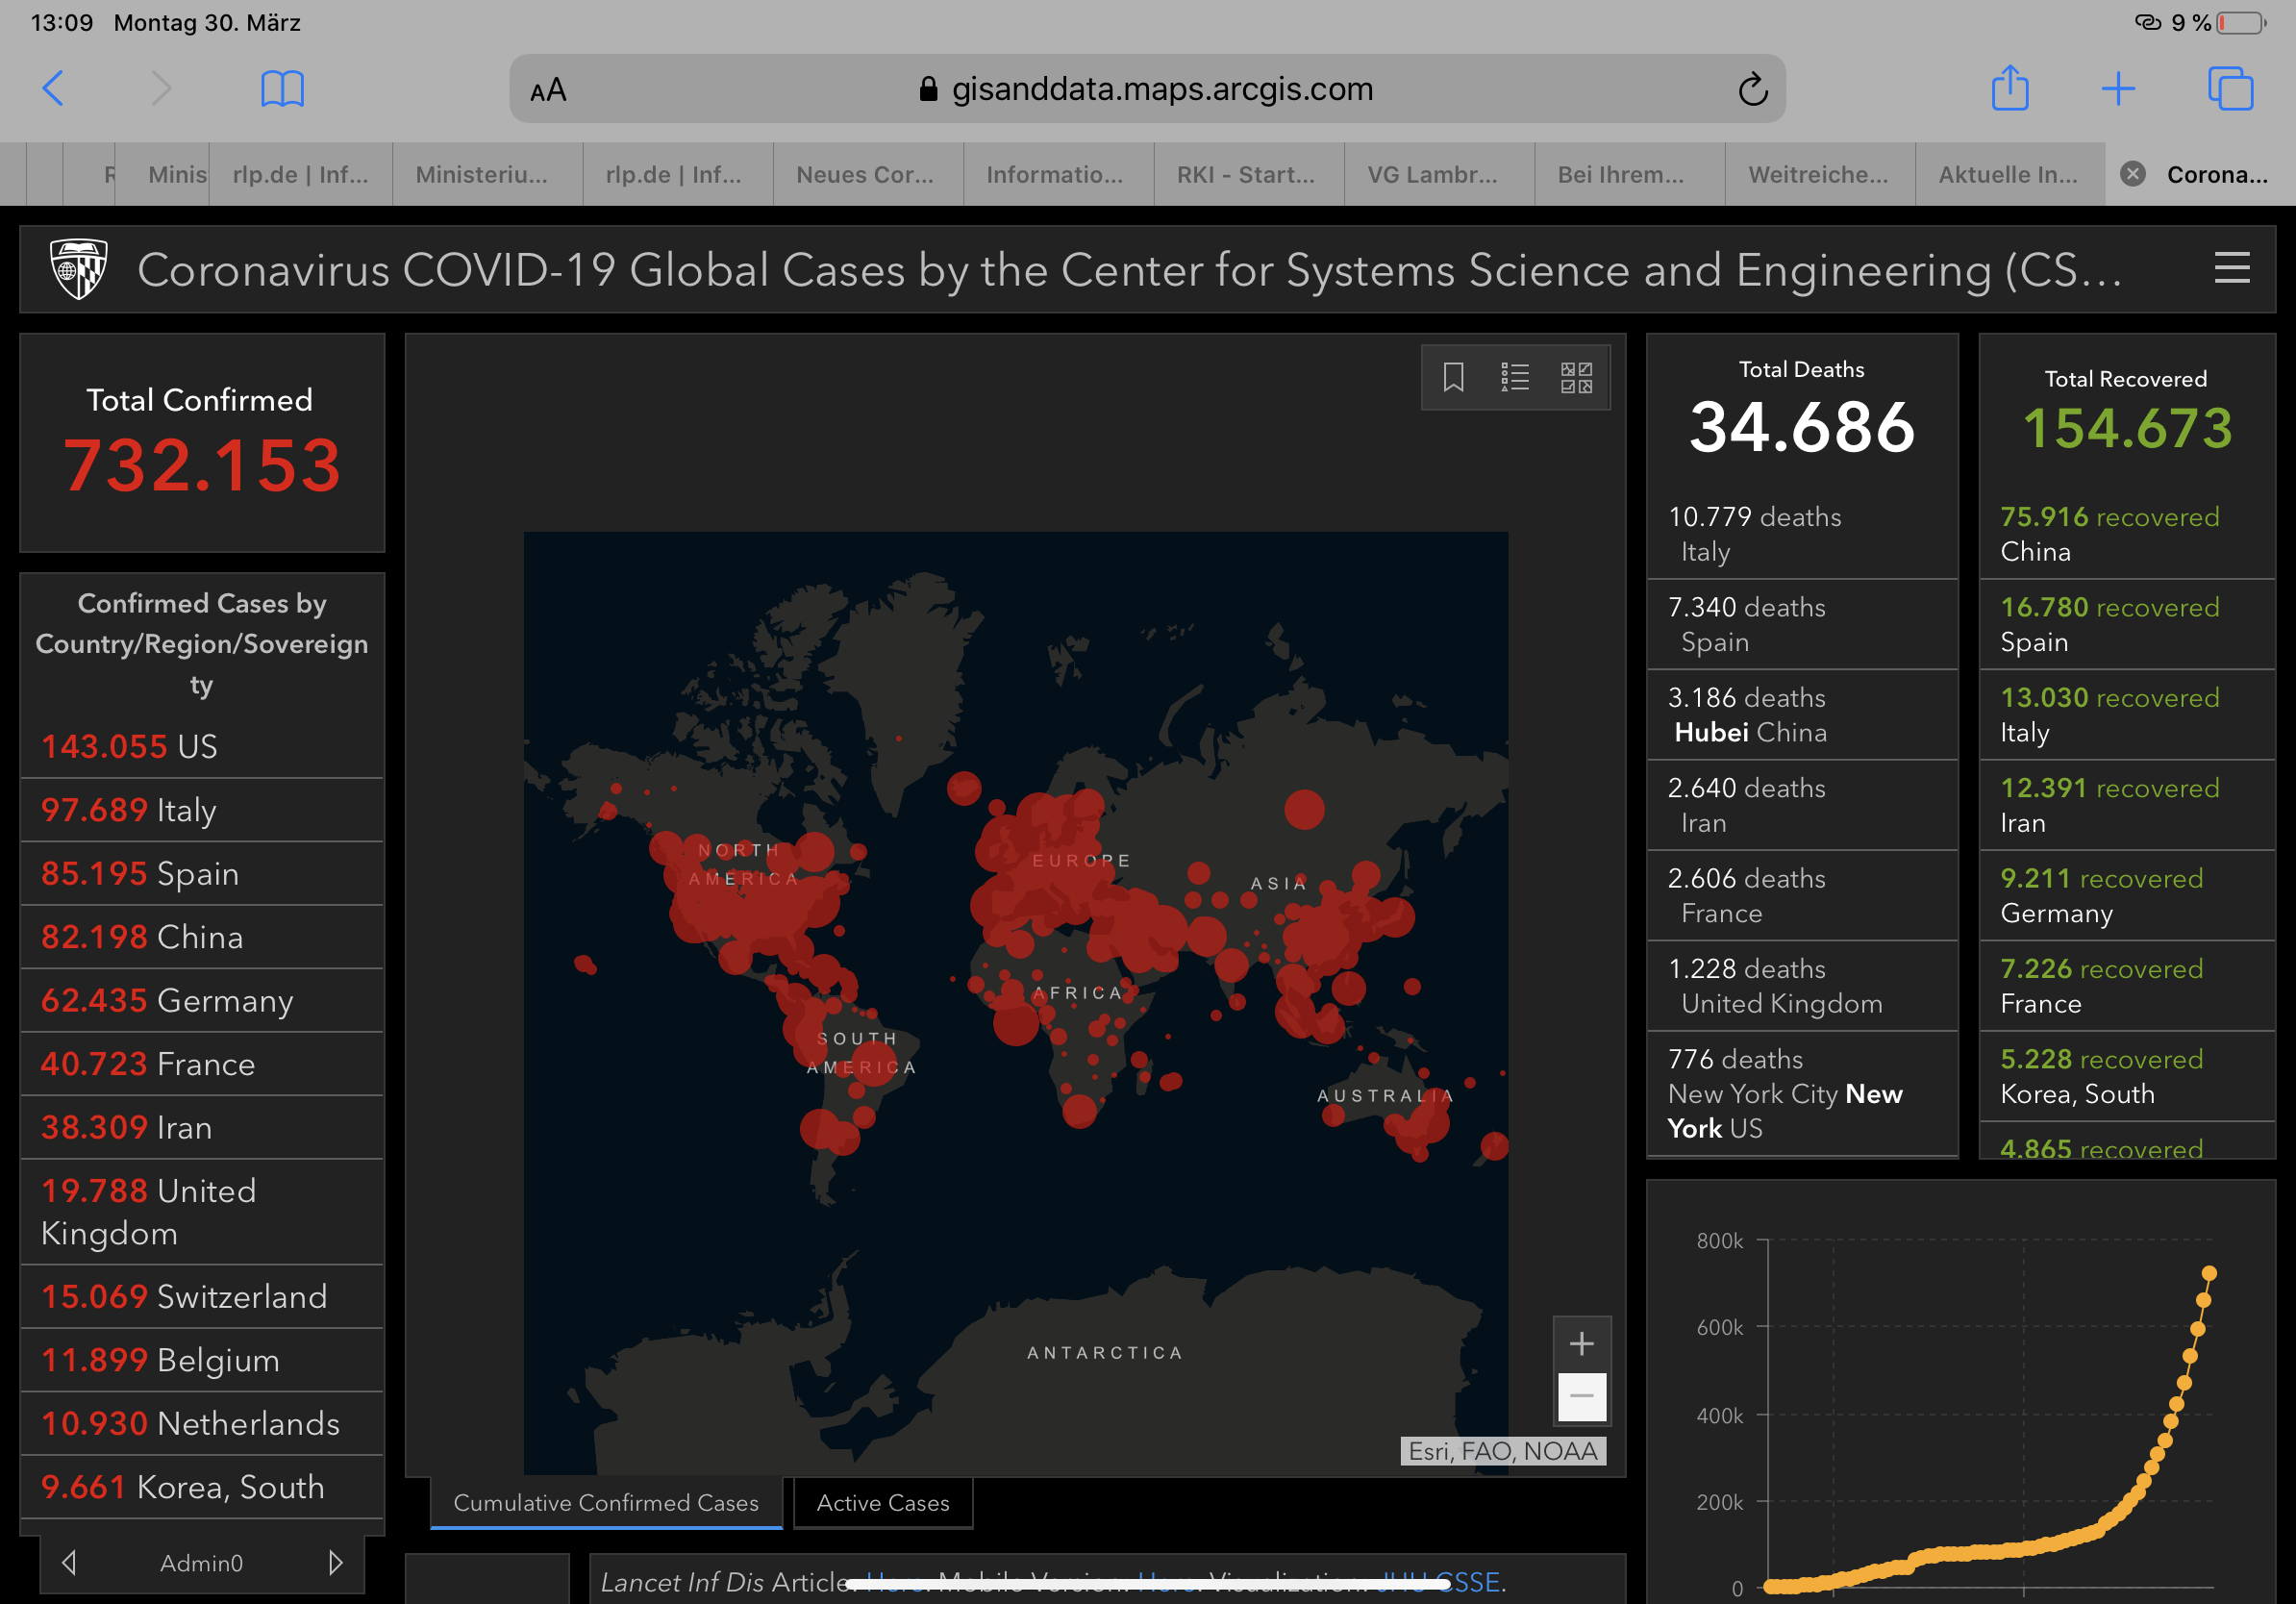Click the last point on the chart
Viewport: 2296px width, 1604px height.
[x=2209, y=1273]
